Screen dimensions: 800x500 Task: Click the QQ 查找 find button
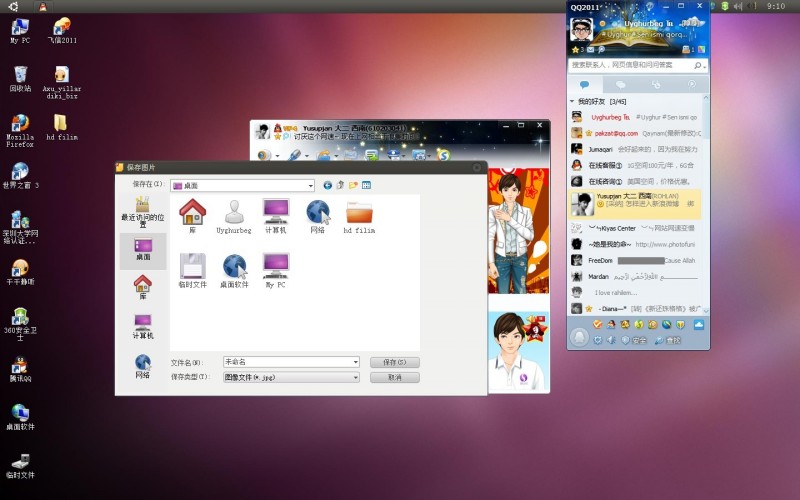pyautogui.click(x=668, y=340)
